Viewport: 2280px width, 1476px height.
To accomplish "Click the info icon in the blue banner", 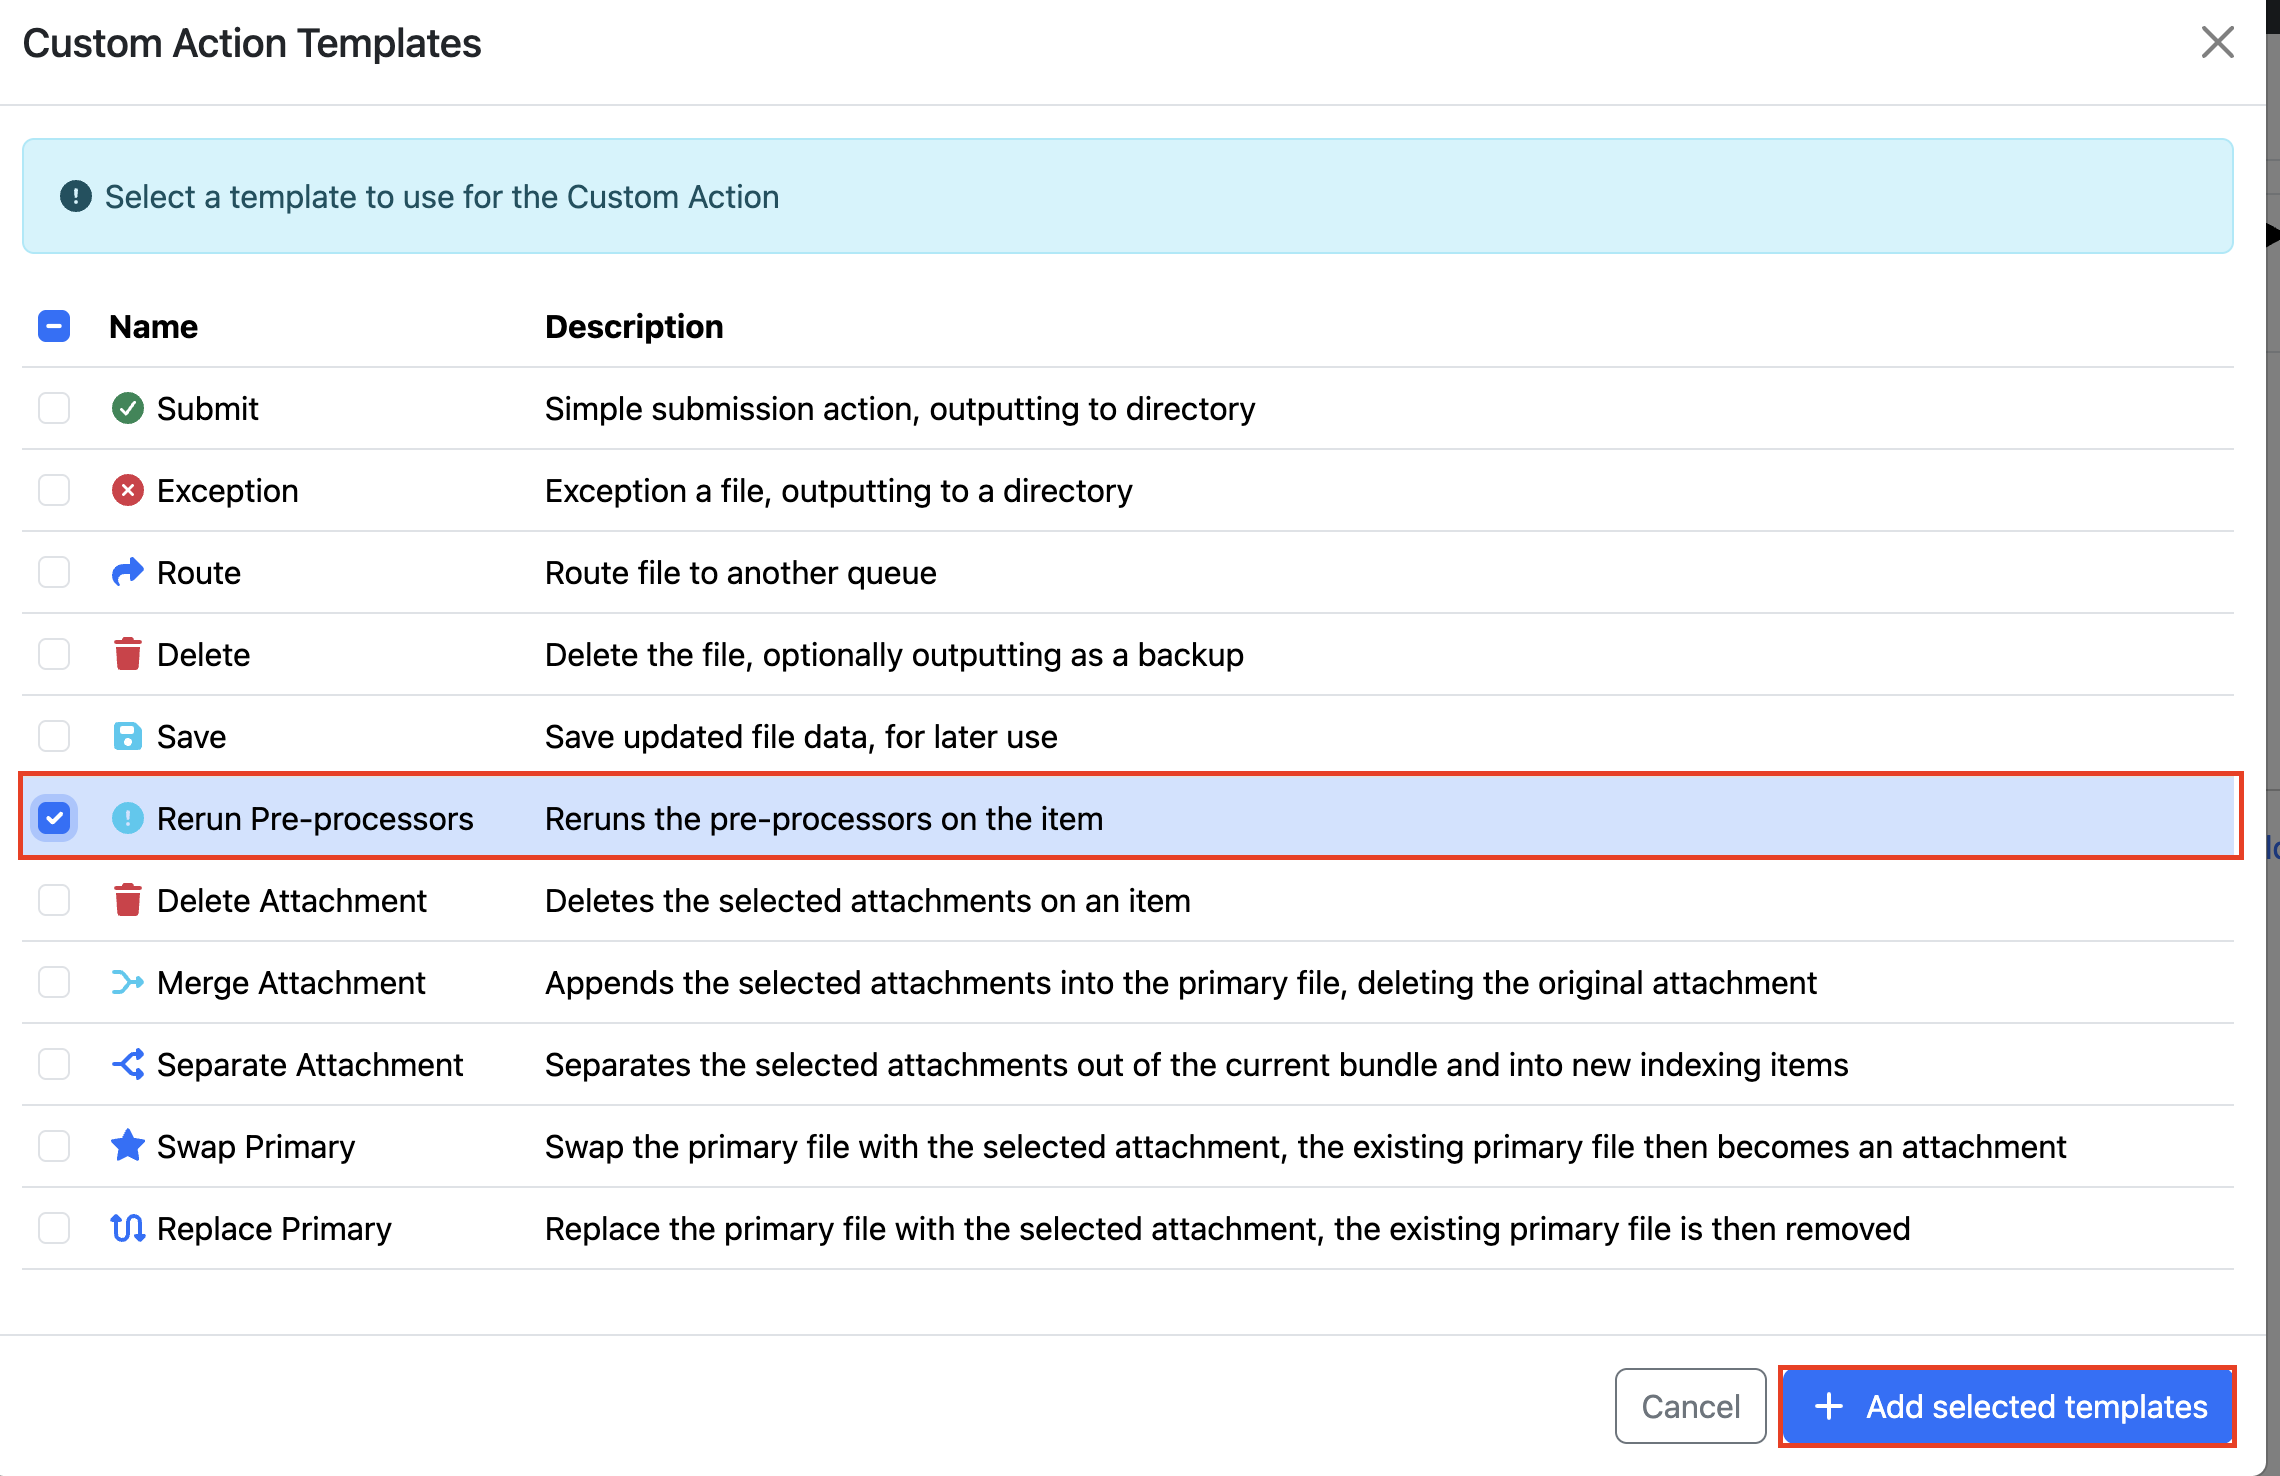I will 76,196.
